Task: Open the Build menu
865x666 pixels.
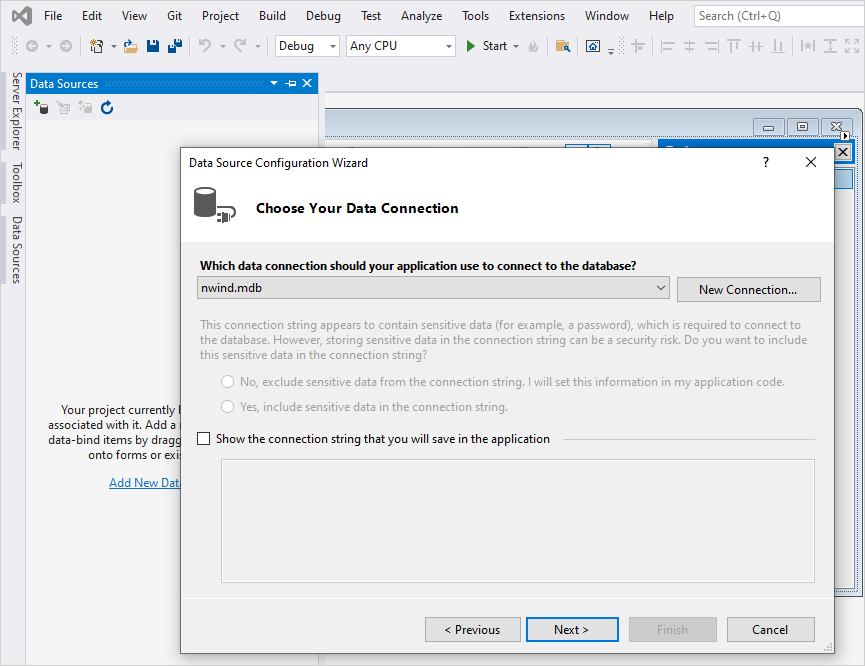Action: pyautogui.click(x=272, y=16)
